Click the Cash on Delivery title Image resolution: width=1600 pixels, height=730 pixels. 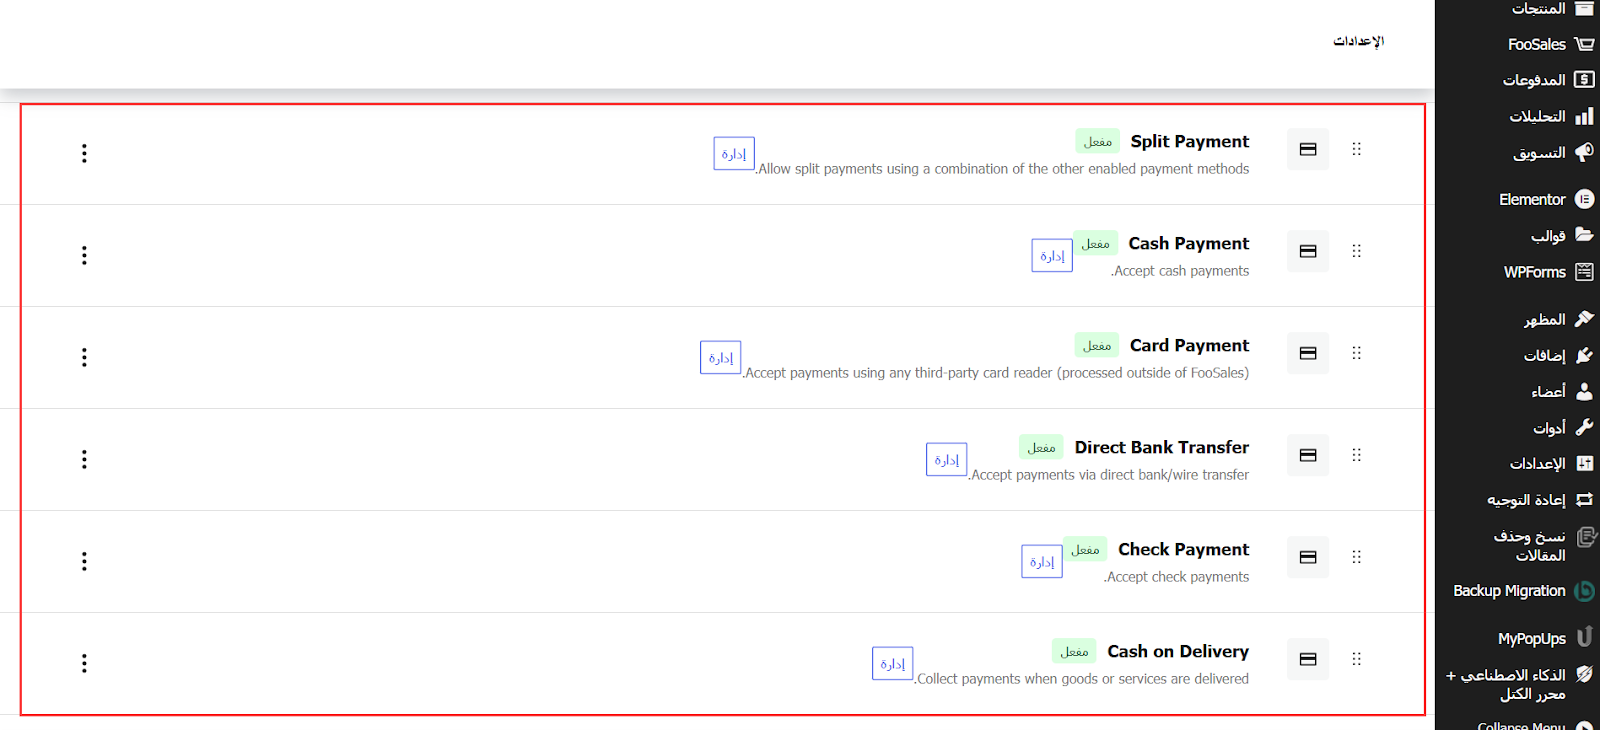(x=1178, y=651)
